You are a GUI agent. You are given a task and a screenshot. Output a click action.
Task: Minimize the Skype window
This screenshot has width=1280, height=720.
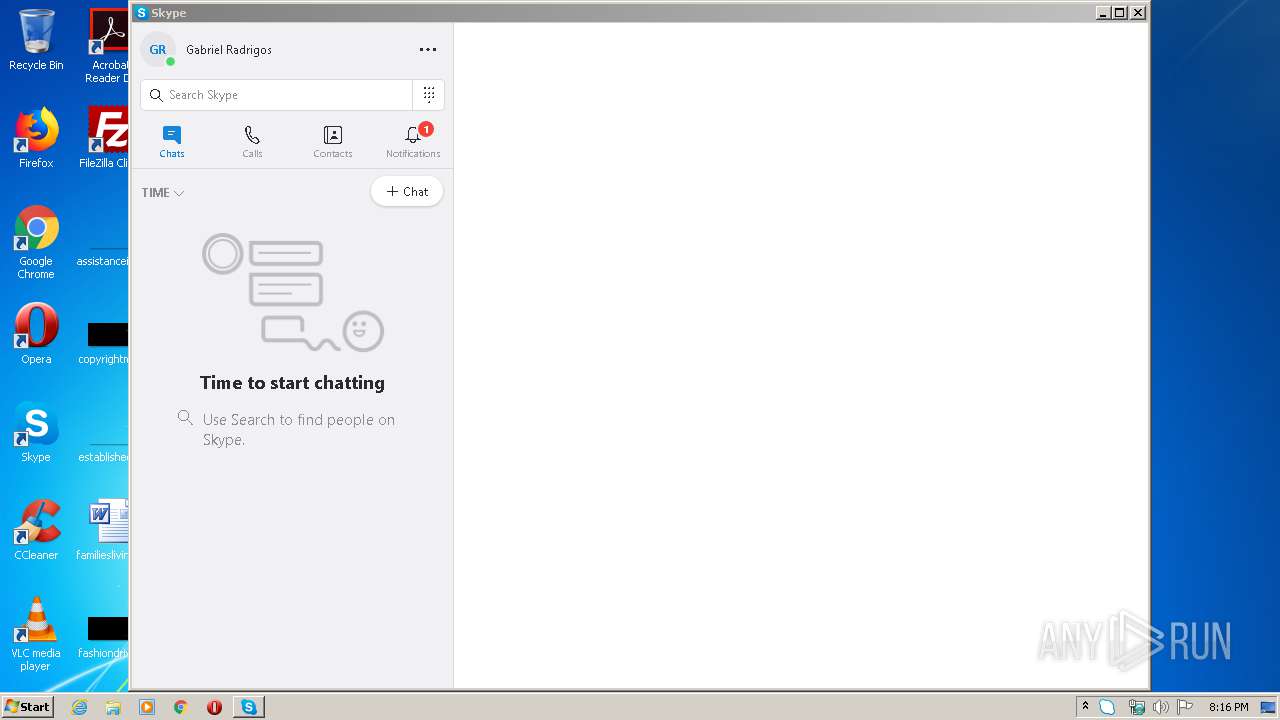(1103, 13)
